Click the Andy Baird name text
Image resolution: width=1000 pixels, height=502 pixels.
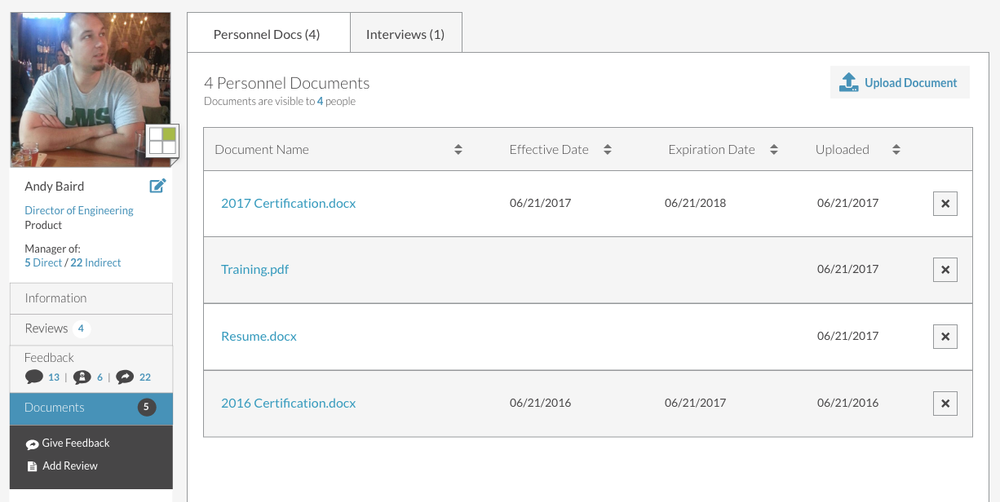[54, 186]
